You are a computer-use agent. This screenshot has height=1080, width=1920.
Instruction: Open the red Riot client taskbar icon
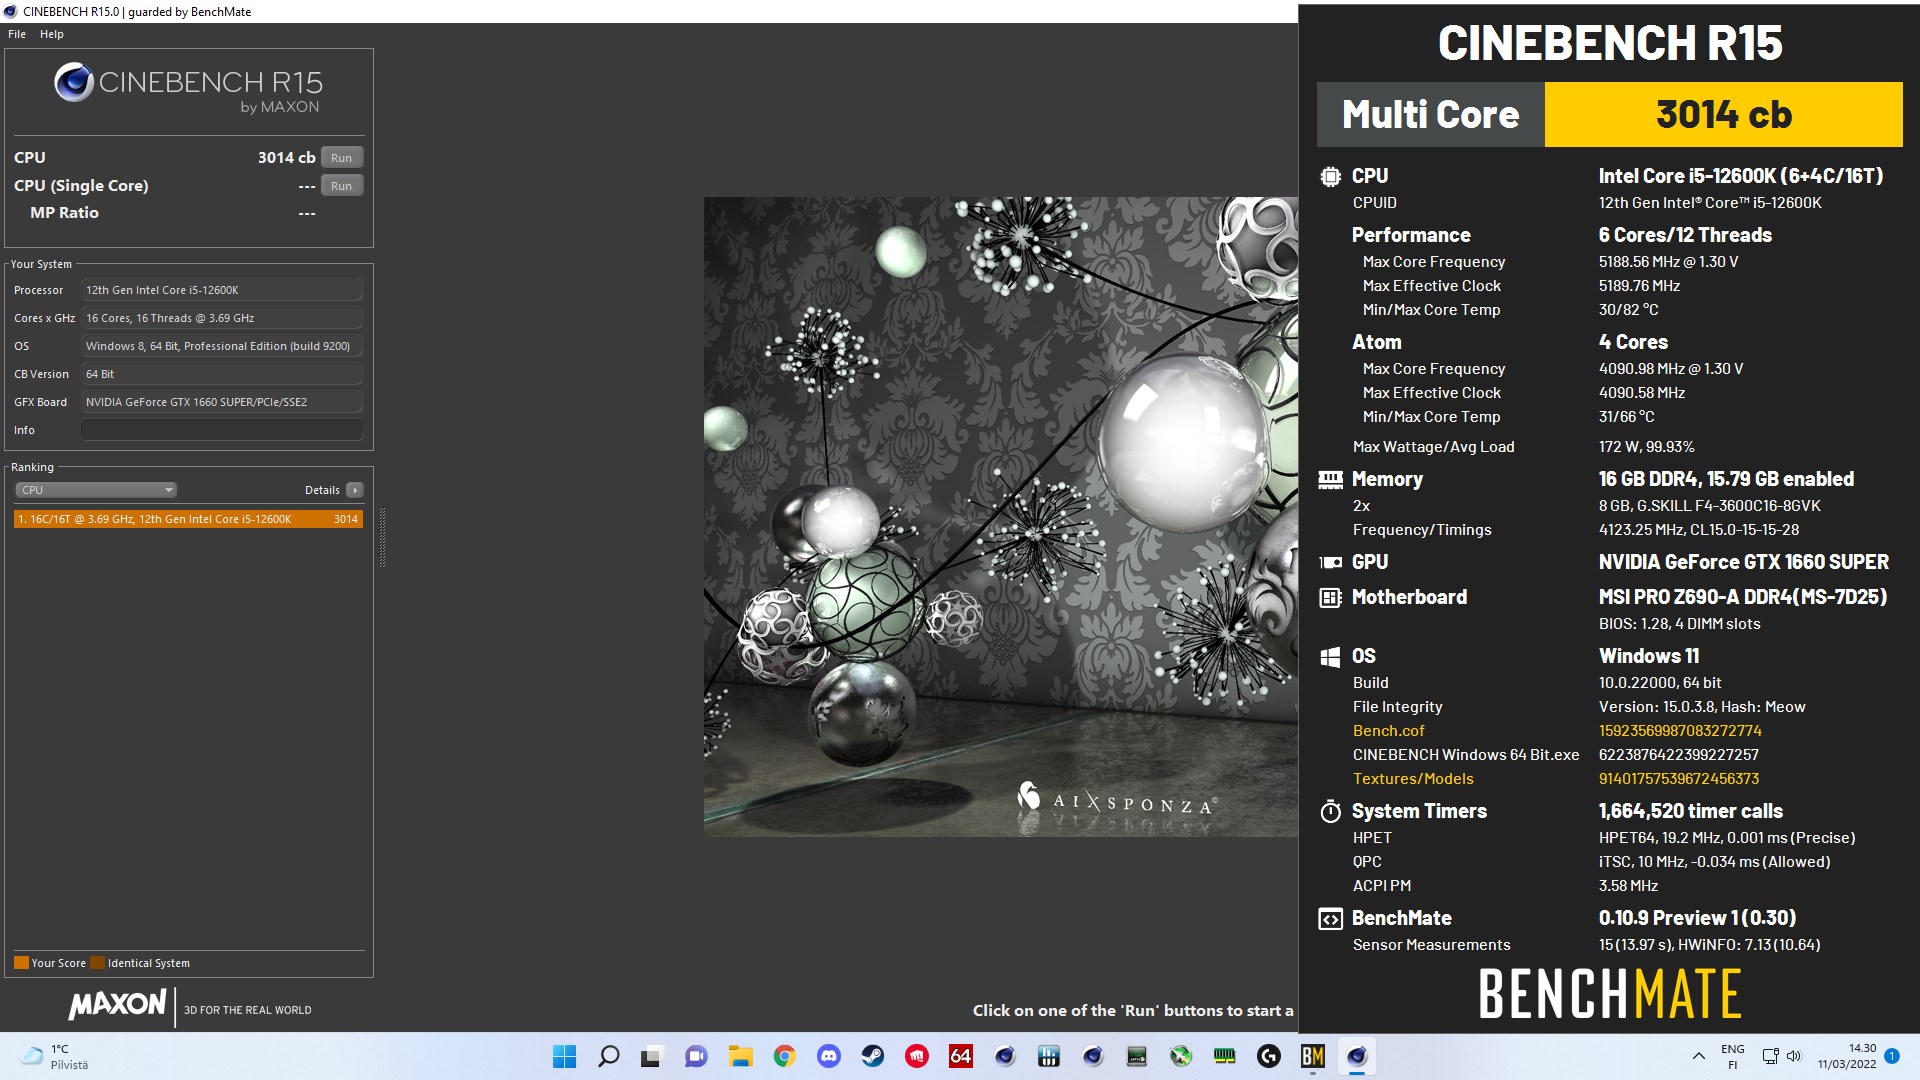917,1056
